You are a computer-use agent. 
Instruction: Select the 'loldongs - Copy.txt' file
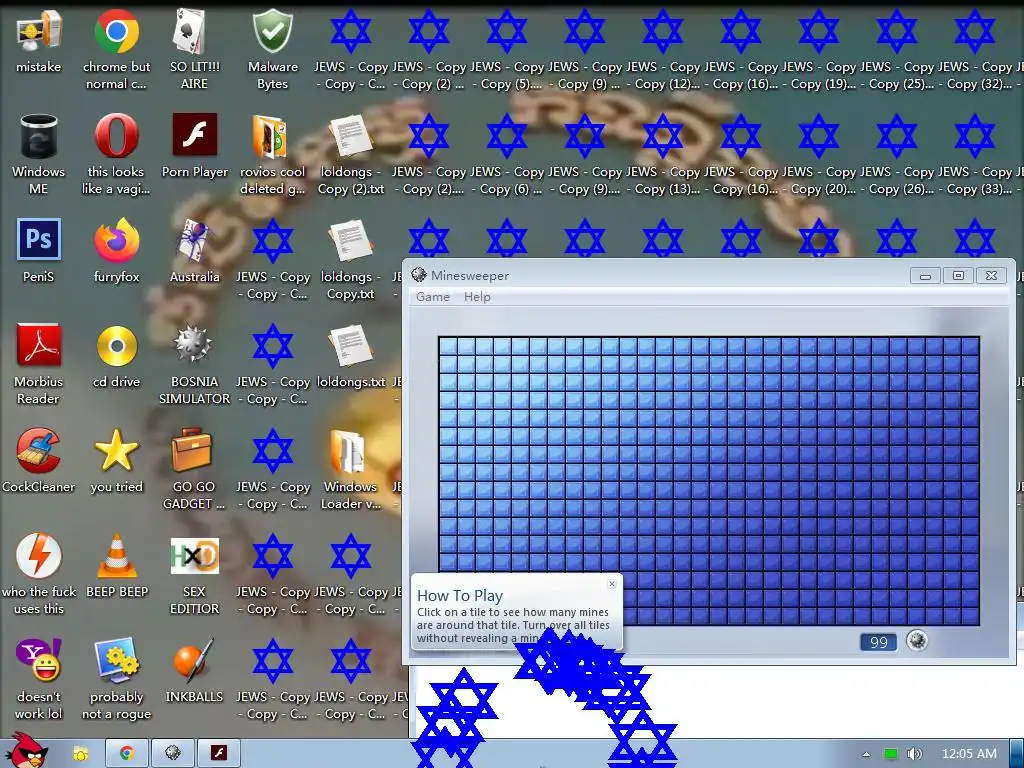coord(351,260)
